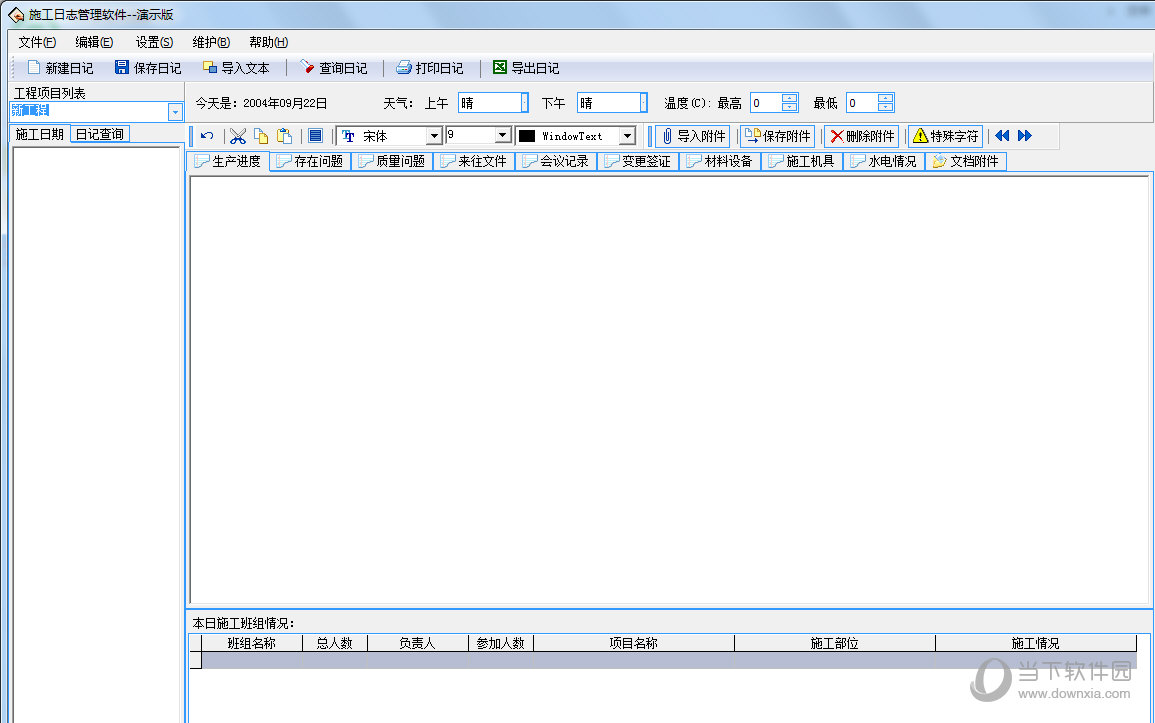Switch to the 施工日期 tab
This screenshot has width=1155, height=723.
(39, 134)
